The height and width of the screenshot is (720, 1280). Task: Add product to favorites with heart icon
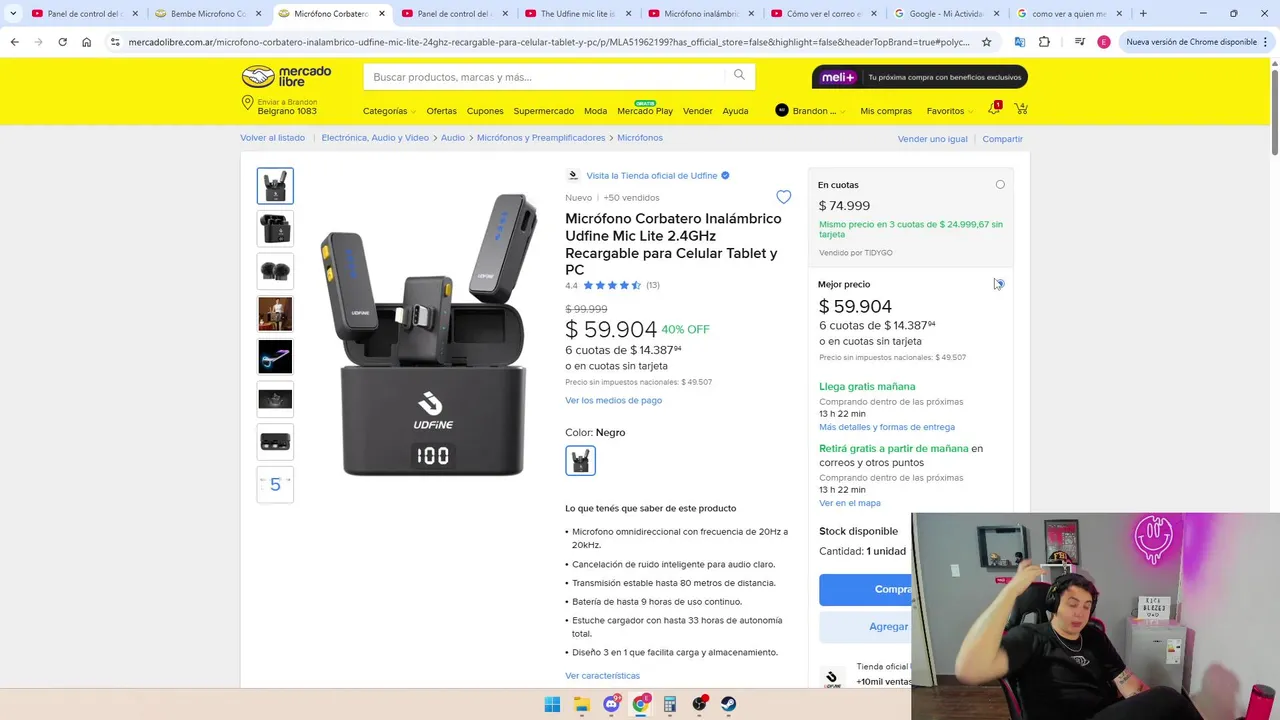point(783,197)
